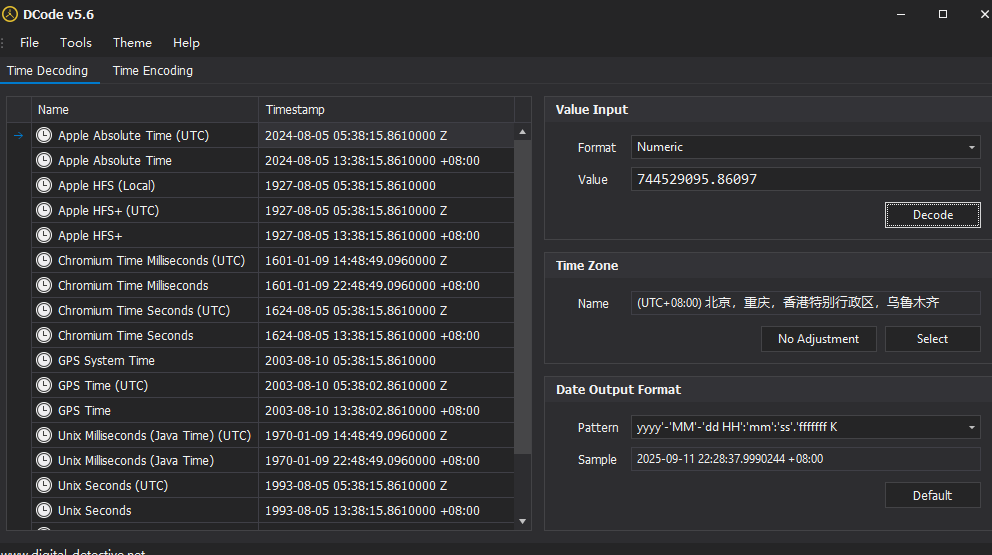Open the Tools menu

pyautogui.click(x=76, y=42)
